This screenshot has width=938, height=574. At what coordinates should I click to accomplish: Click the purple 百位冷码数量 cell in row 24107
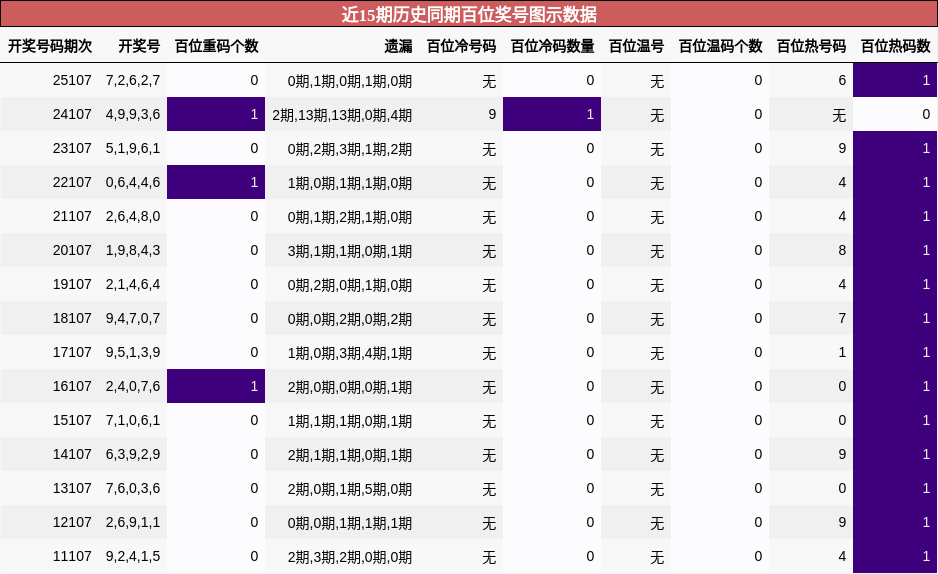click(552, 114)
